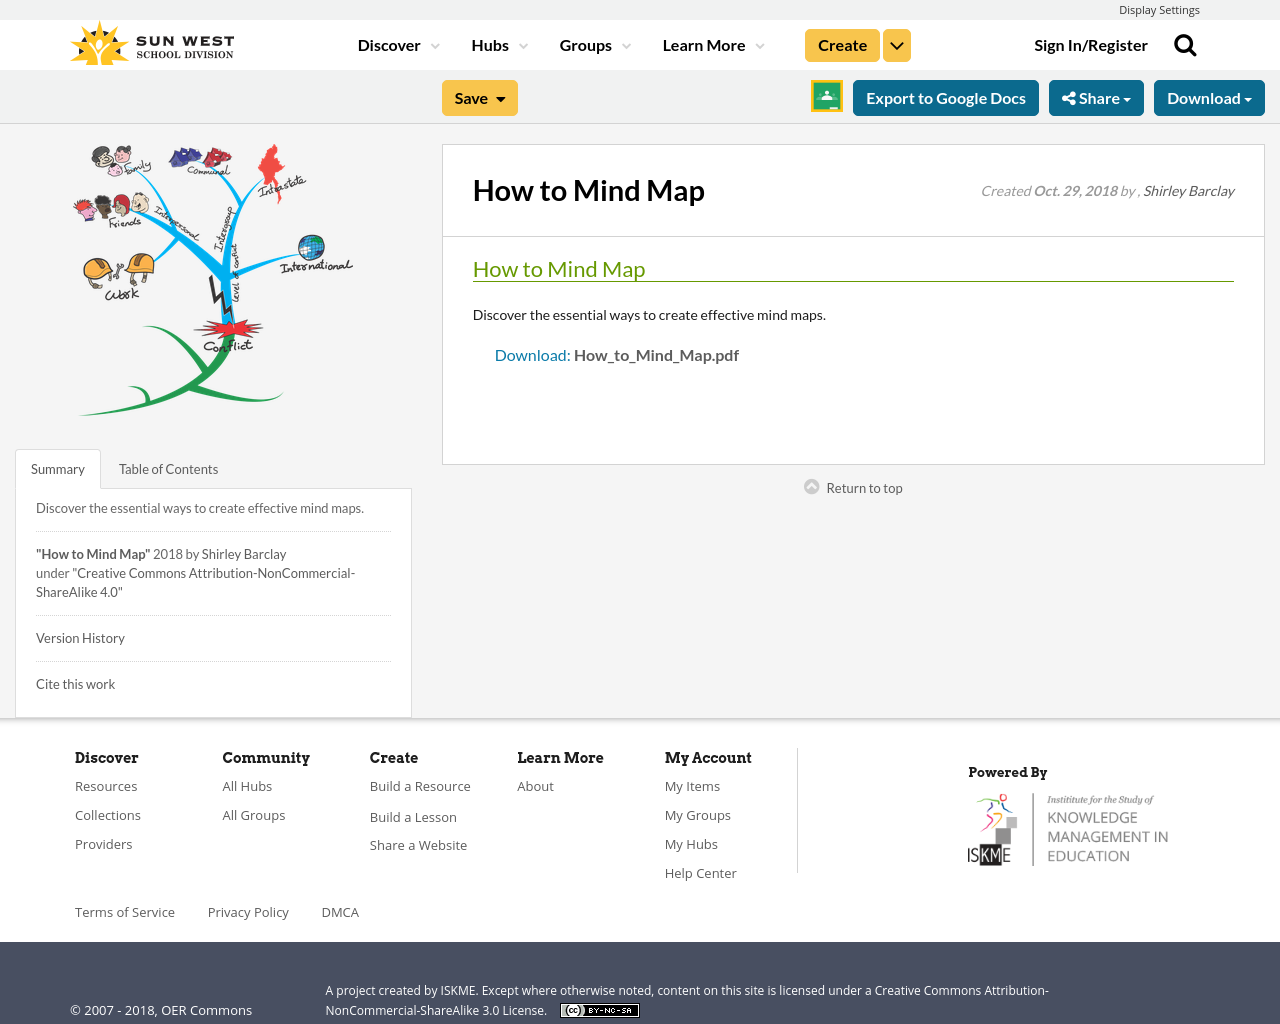Click the Sun West School Division logo
Image resolution: width=1280 pixels, height=1024 pixels.
click(x=150, y=42)
